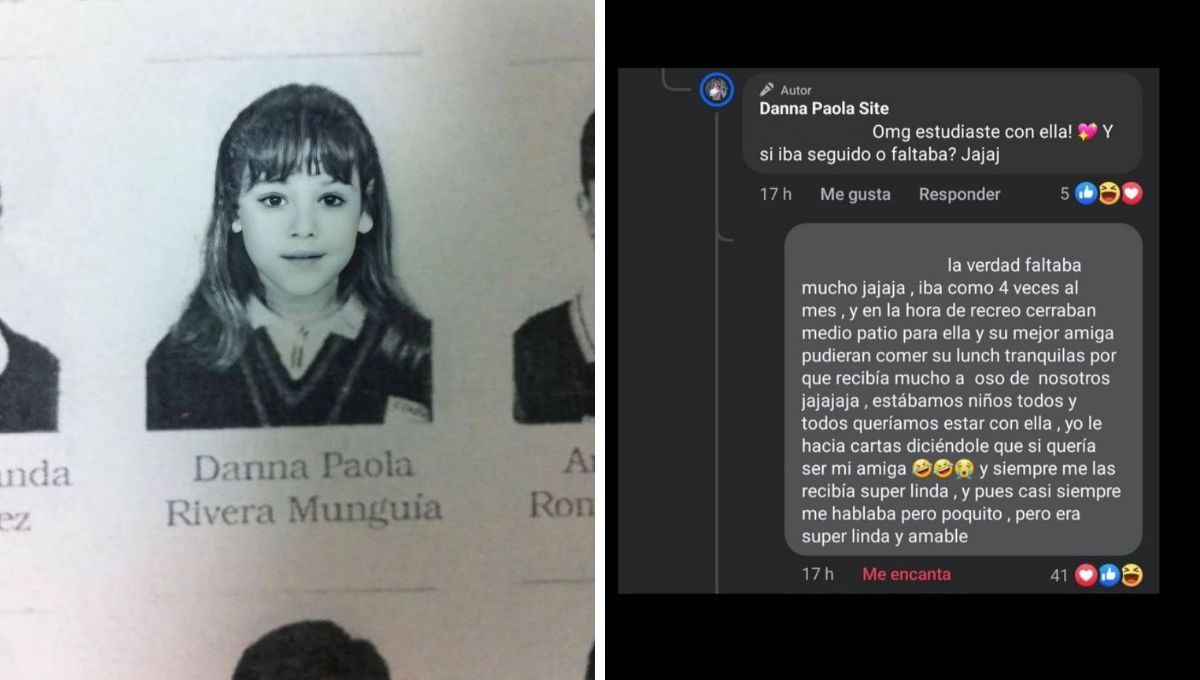Click Responder under the author's comment
Viewport: 1200px width, 680px height.
click(x=959, y=194)
